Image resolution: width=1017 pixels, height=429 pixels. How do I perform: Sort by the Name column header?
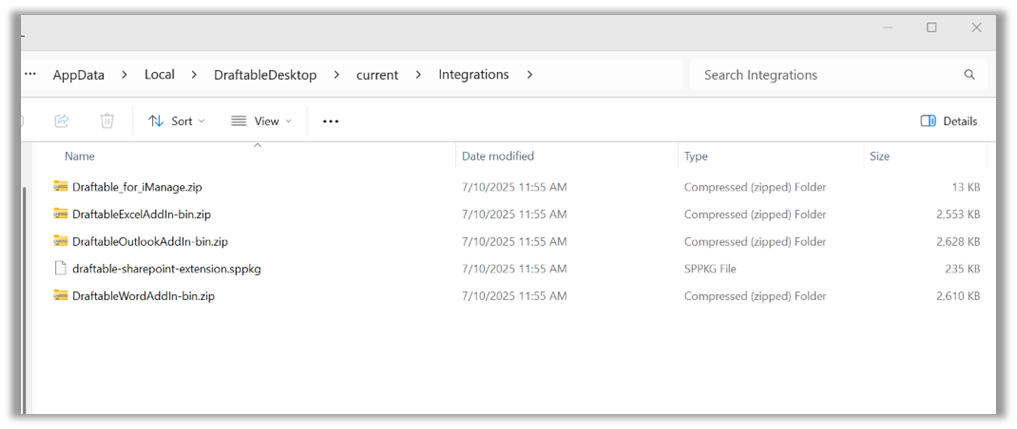[x=80, y=156]
